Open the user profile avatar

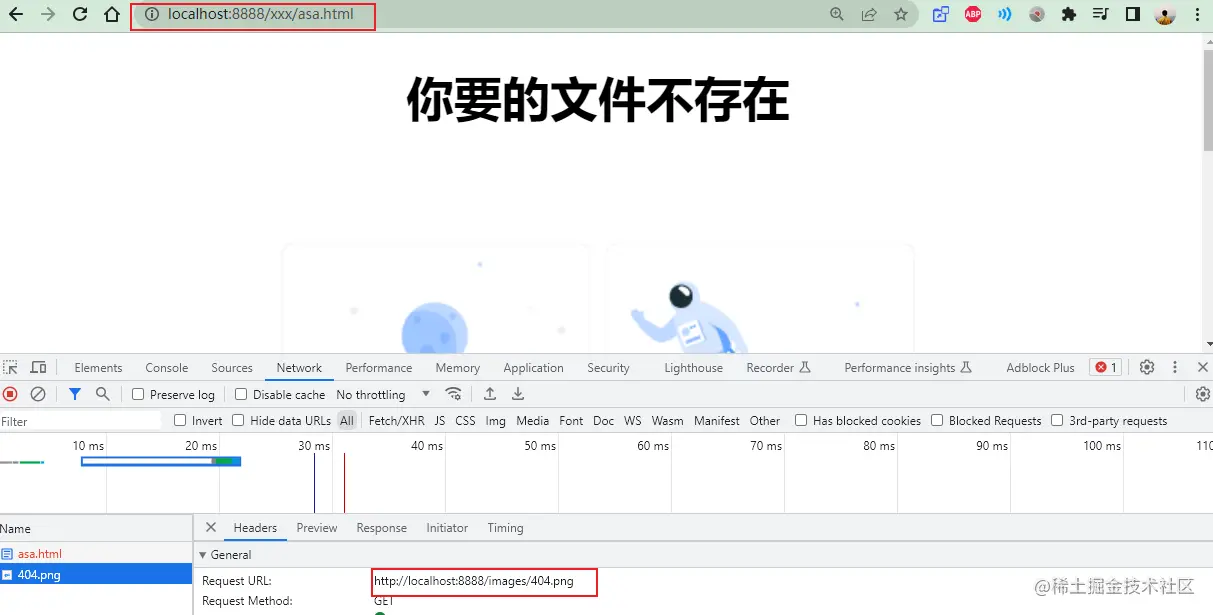click(1165, 15)
